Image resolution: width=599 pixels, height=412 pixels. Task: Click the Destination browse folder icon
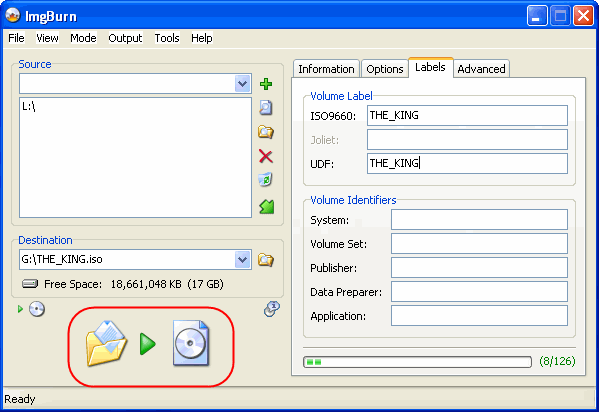click(x=266, y=260)
